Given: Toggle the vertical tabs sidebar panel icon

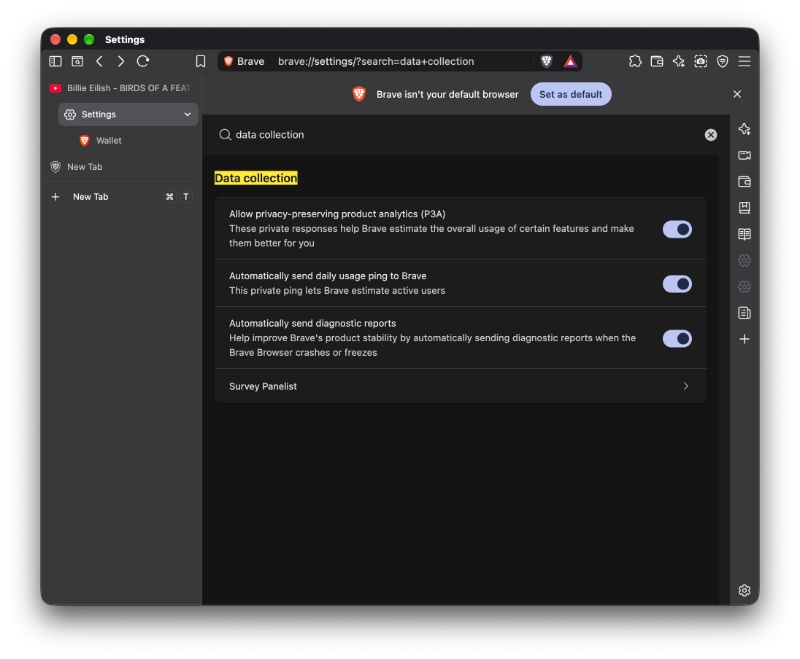Looking at the screenshot, I should [x=55, y=61].
